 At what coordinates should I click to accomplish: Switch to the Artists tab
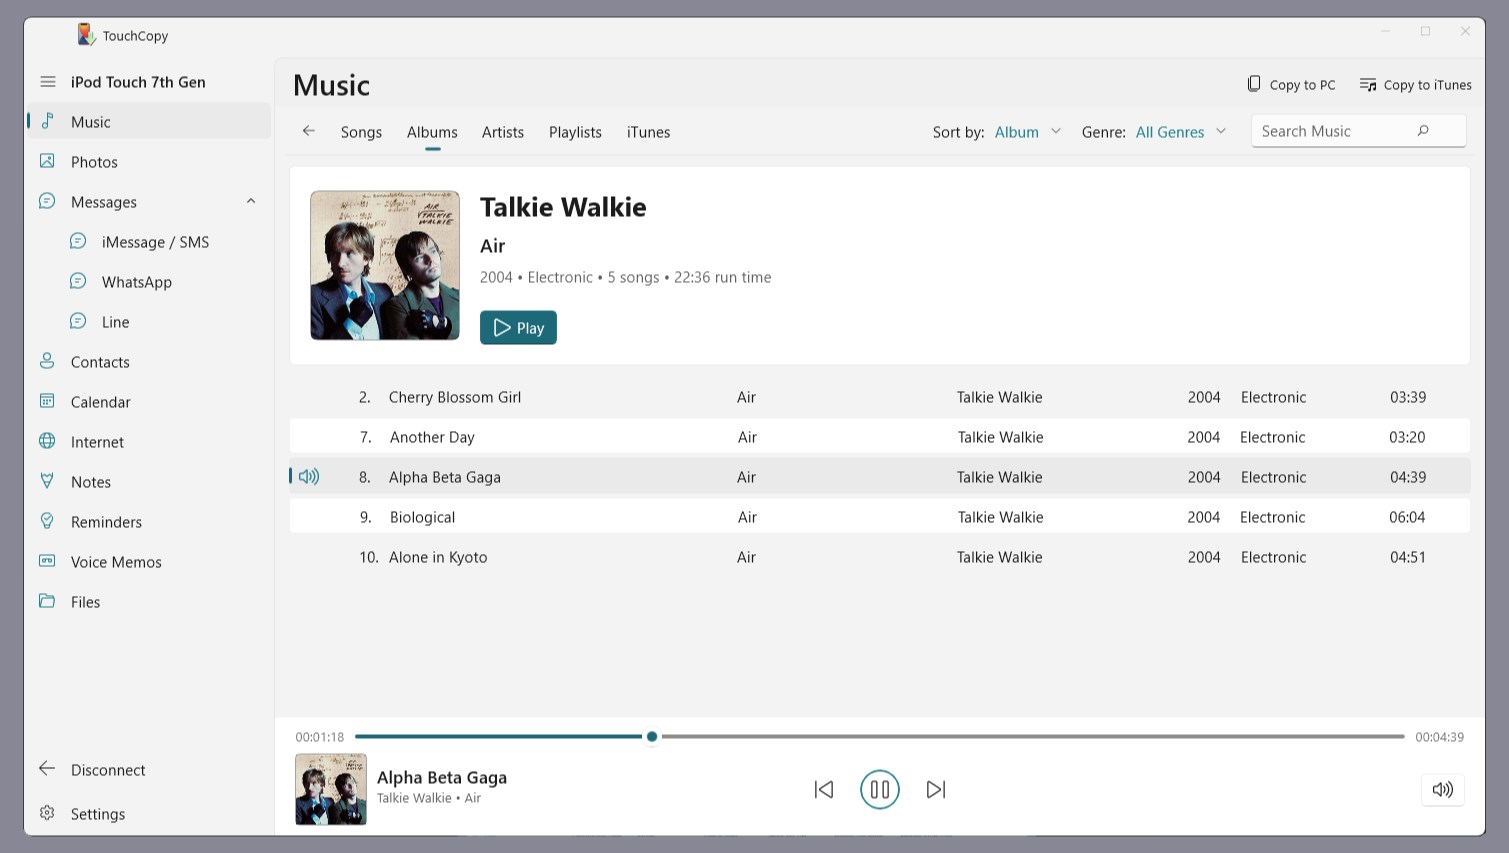coord(503,132)
